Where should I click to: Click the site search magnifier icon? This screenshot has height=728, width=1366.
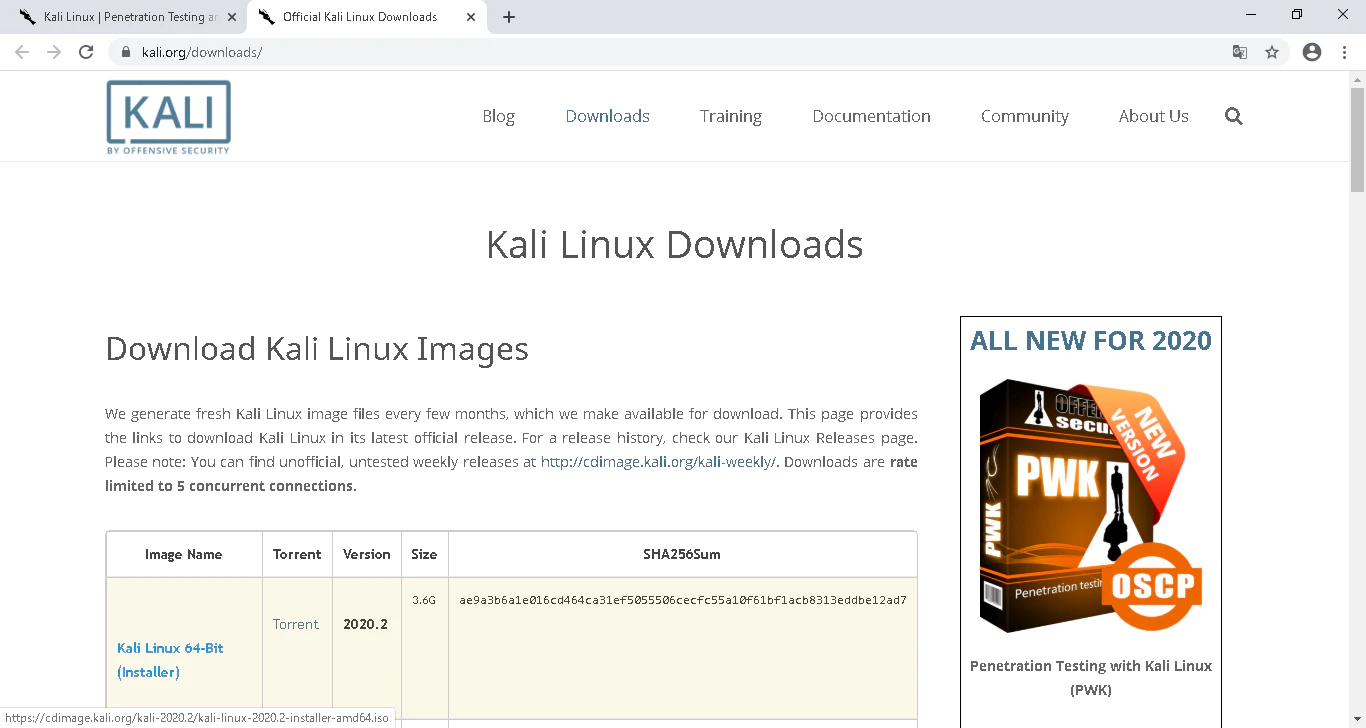[1234, 116]
